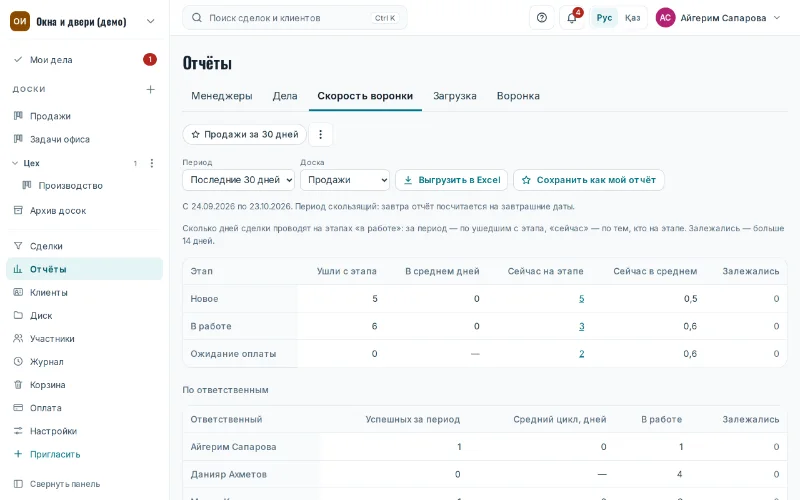Select the Скорость воронки tab
800x500 pixels.
[x=365, y=96]
